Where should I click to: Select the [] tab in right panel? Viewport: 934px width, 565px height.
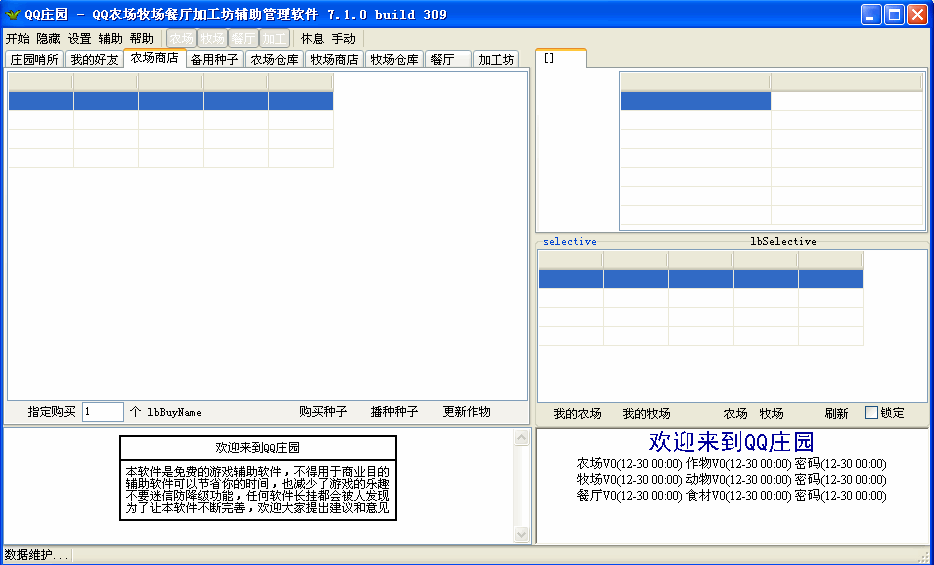pyautogui.click(x=561, y=58)
